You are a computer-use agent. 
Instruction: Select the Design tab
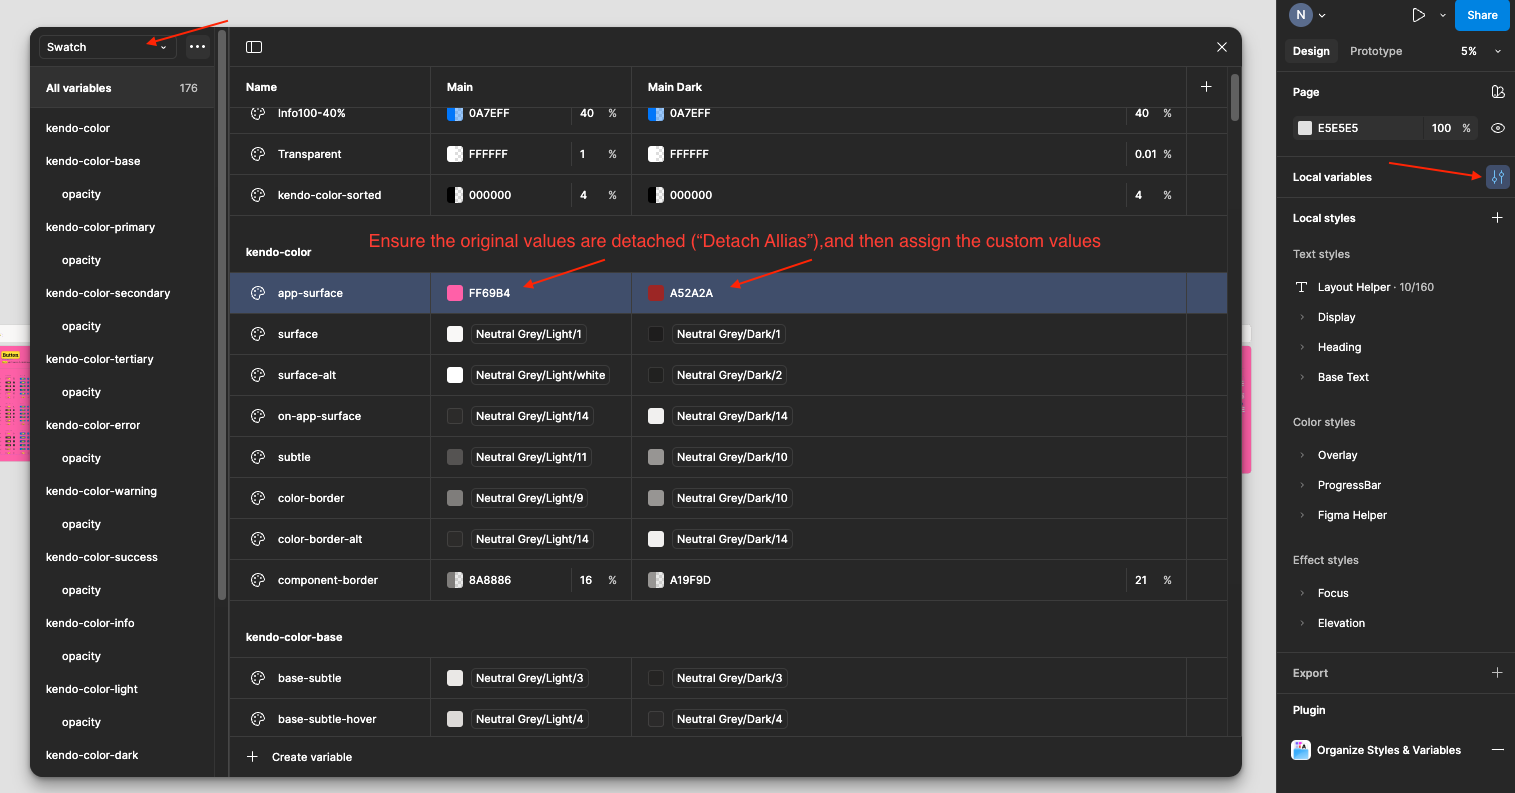point(1310,51)
